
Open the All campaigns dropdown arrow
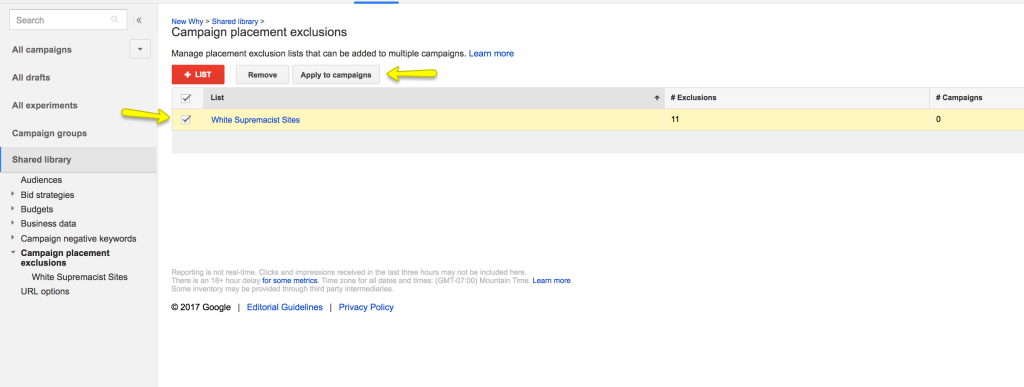[x=140, y=49]
